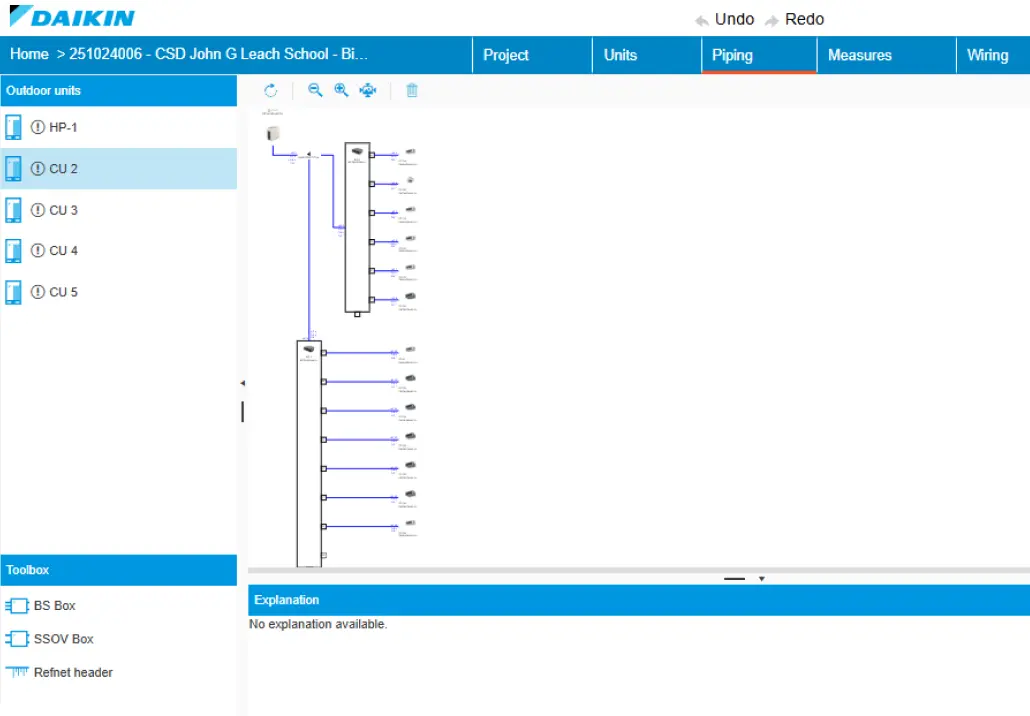Select outdoor unit HP-1

click(63, 127)
